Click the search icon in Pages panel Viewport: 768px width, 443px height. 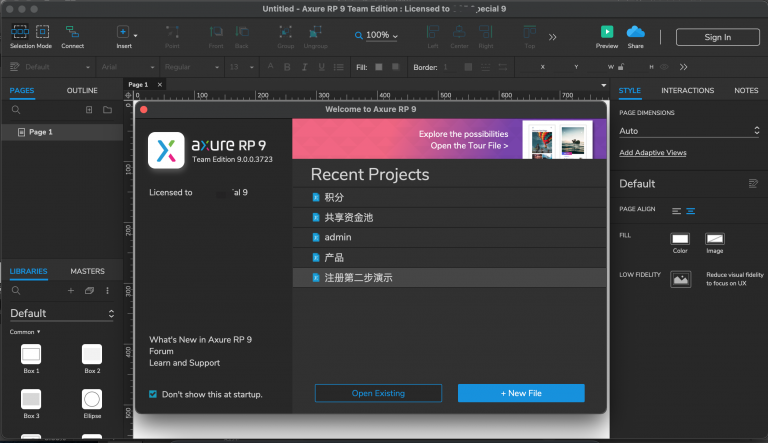[x=16, y=110]
